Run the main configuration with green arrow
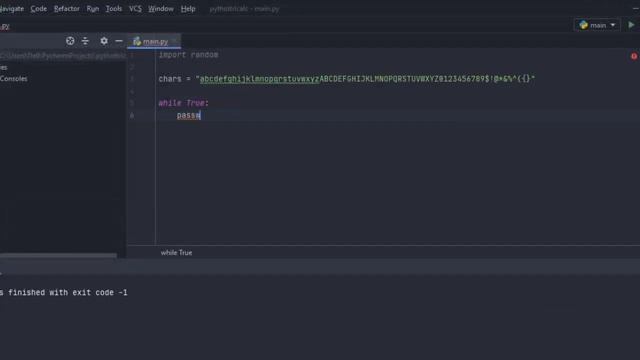 point(631,25)
